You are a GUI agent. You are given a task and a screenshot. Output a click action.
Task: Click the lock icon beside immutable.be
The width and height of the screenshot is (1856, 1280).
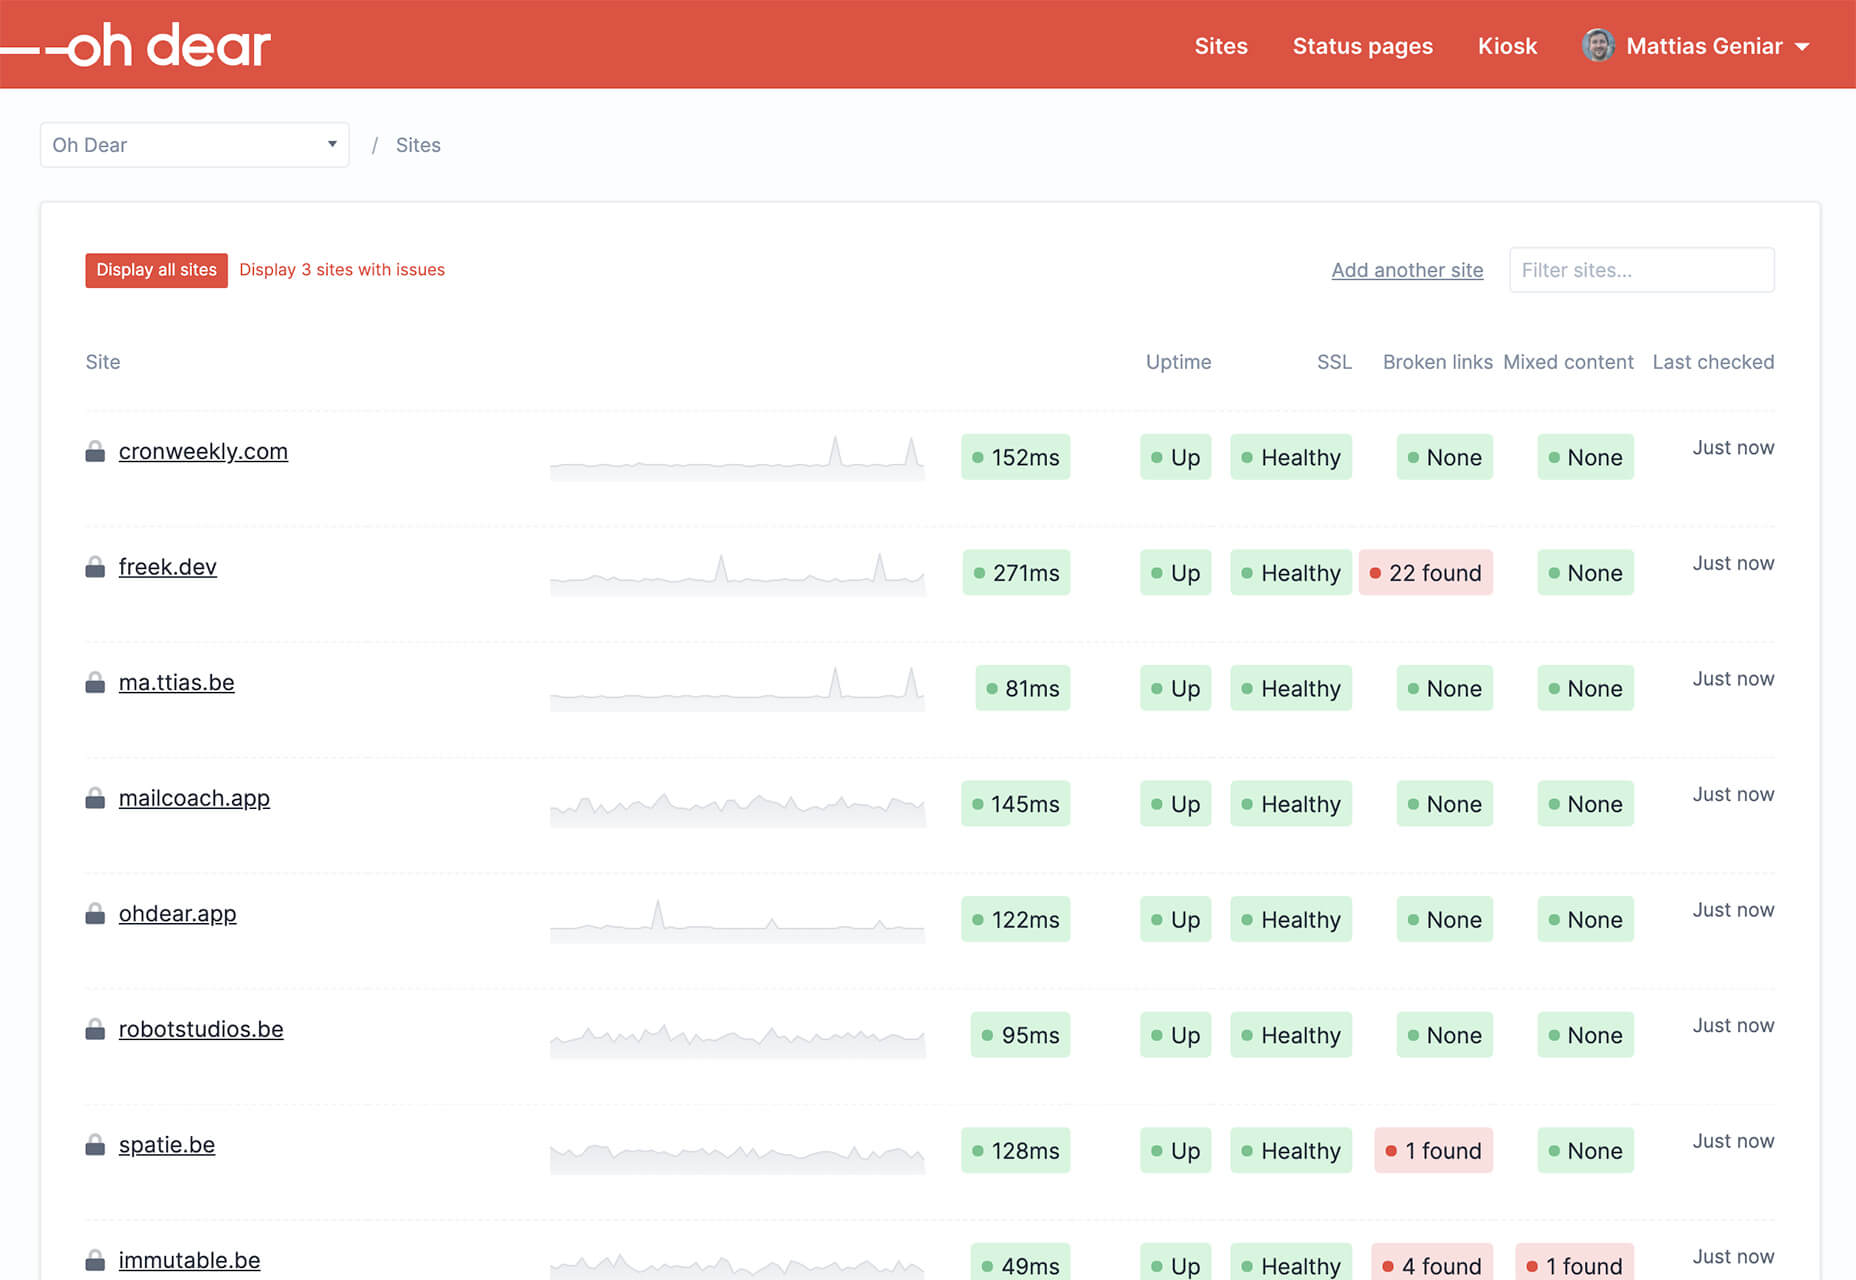95,1260
